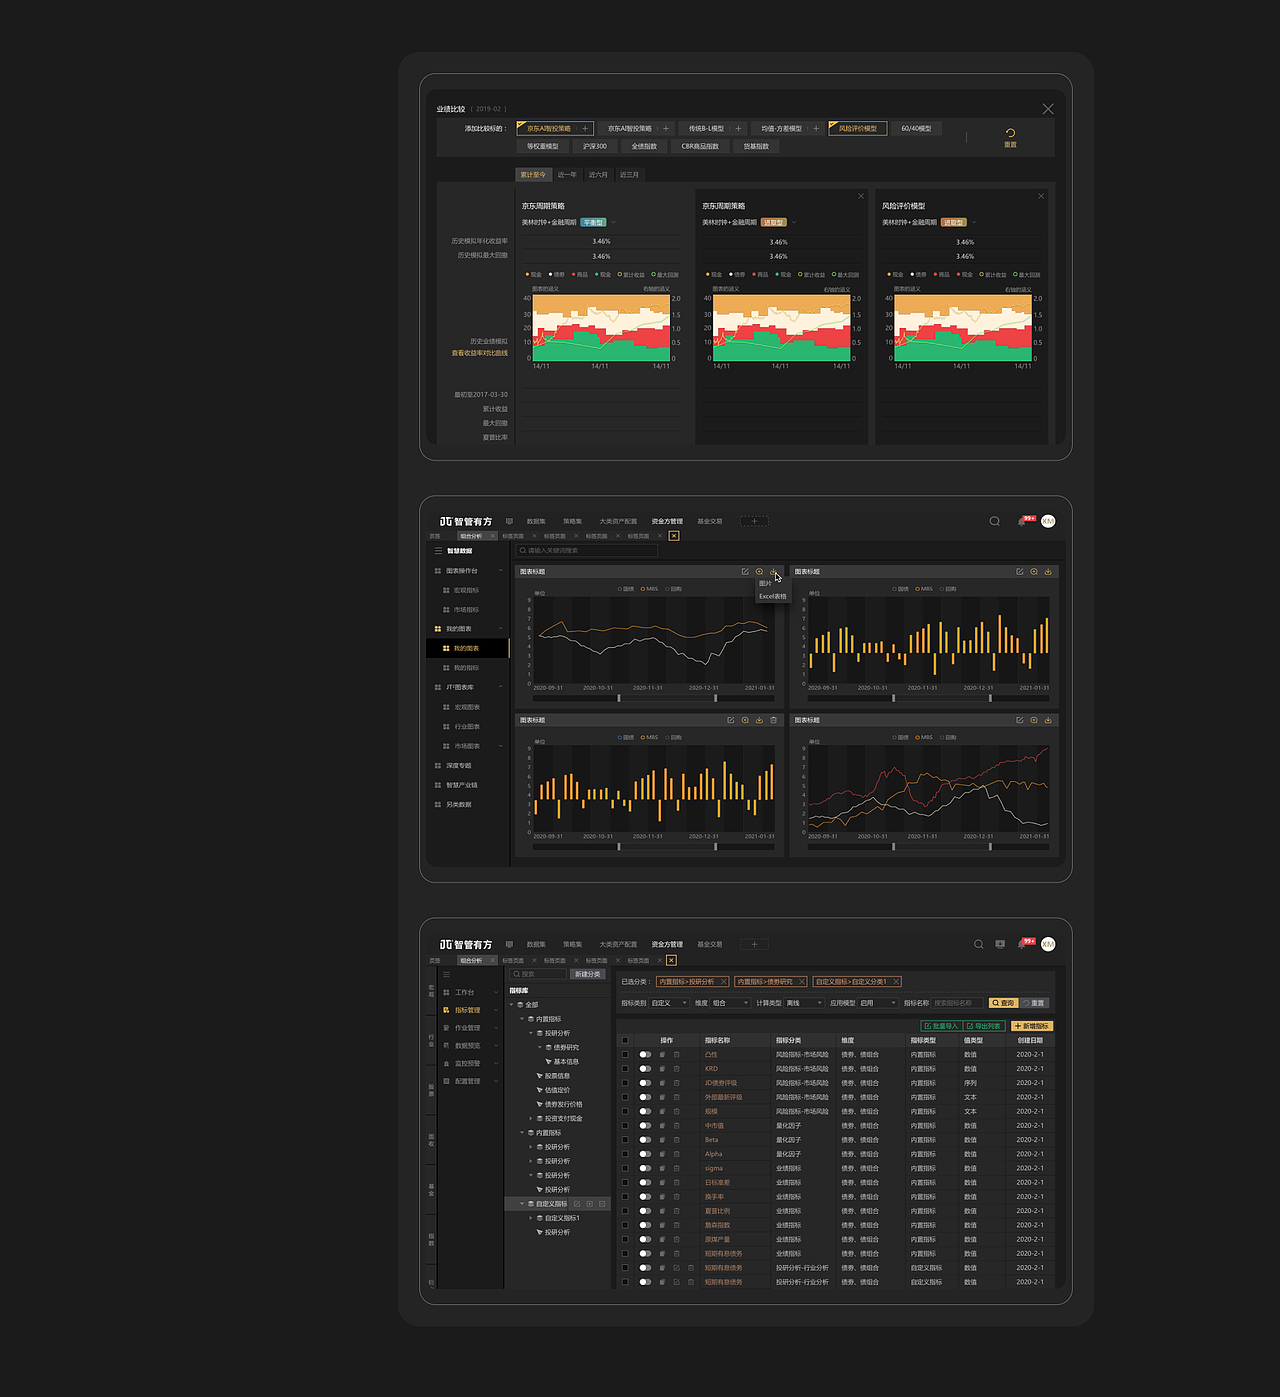Click download icon on the top-right bar chart
The height and width of the screenshot is (1397, 1280).
pos(1048,572)
